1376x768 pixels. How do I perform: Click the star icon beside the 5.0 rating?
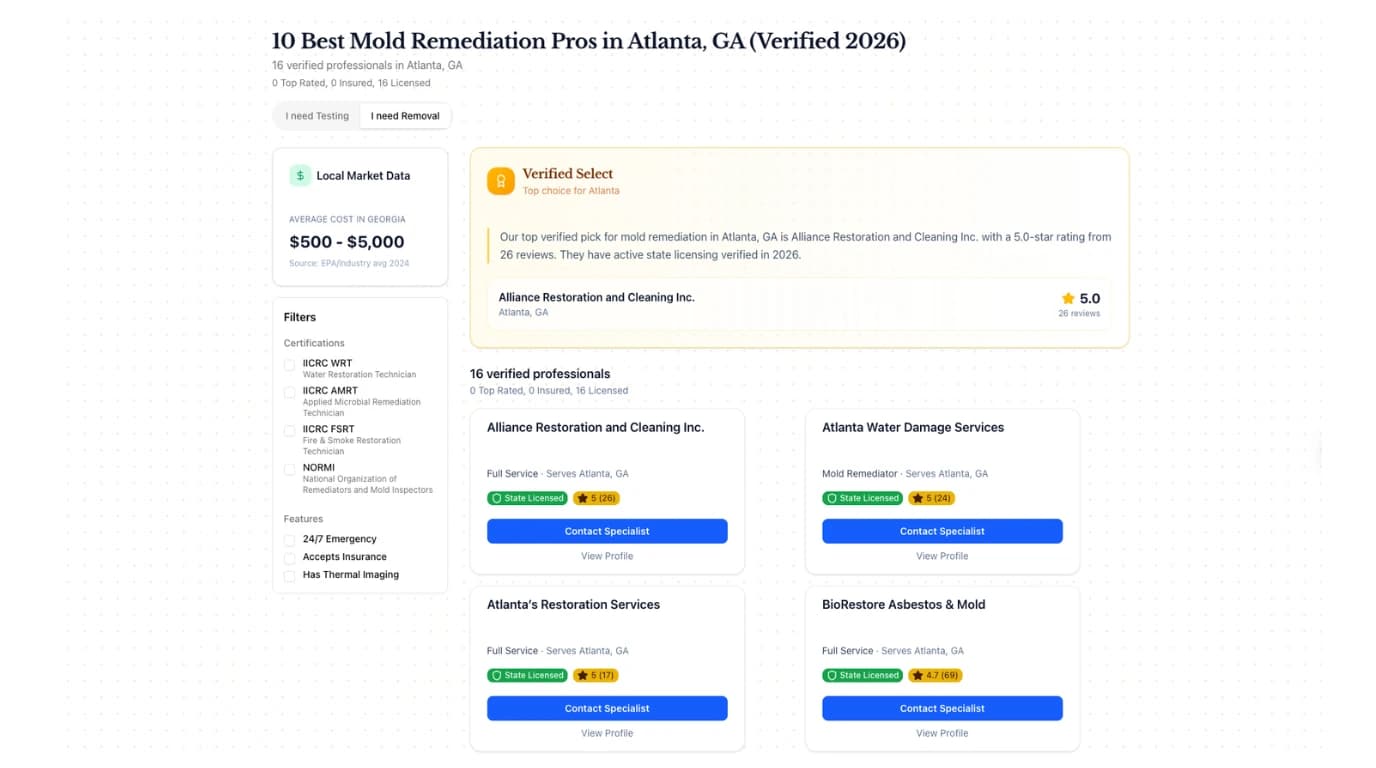(1069, 298)
